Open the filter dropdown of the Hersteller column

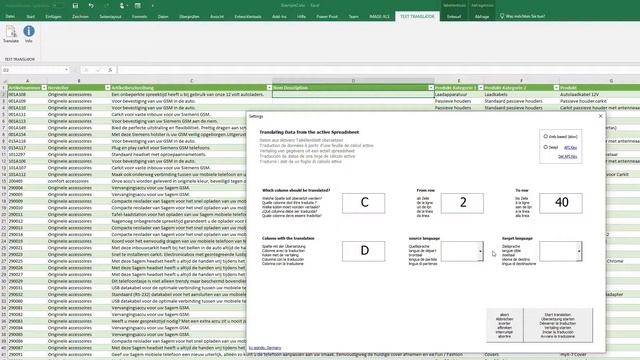pos(107,88)
